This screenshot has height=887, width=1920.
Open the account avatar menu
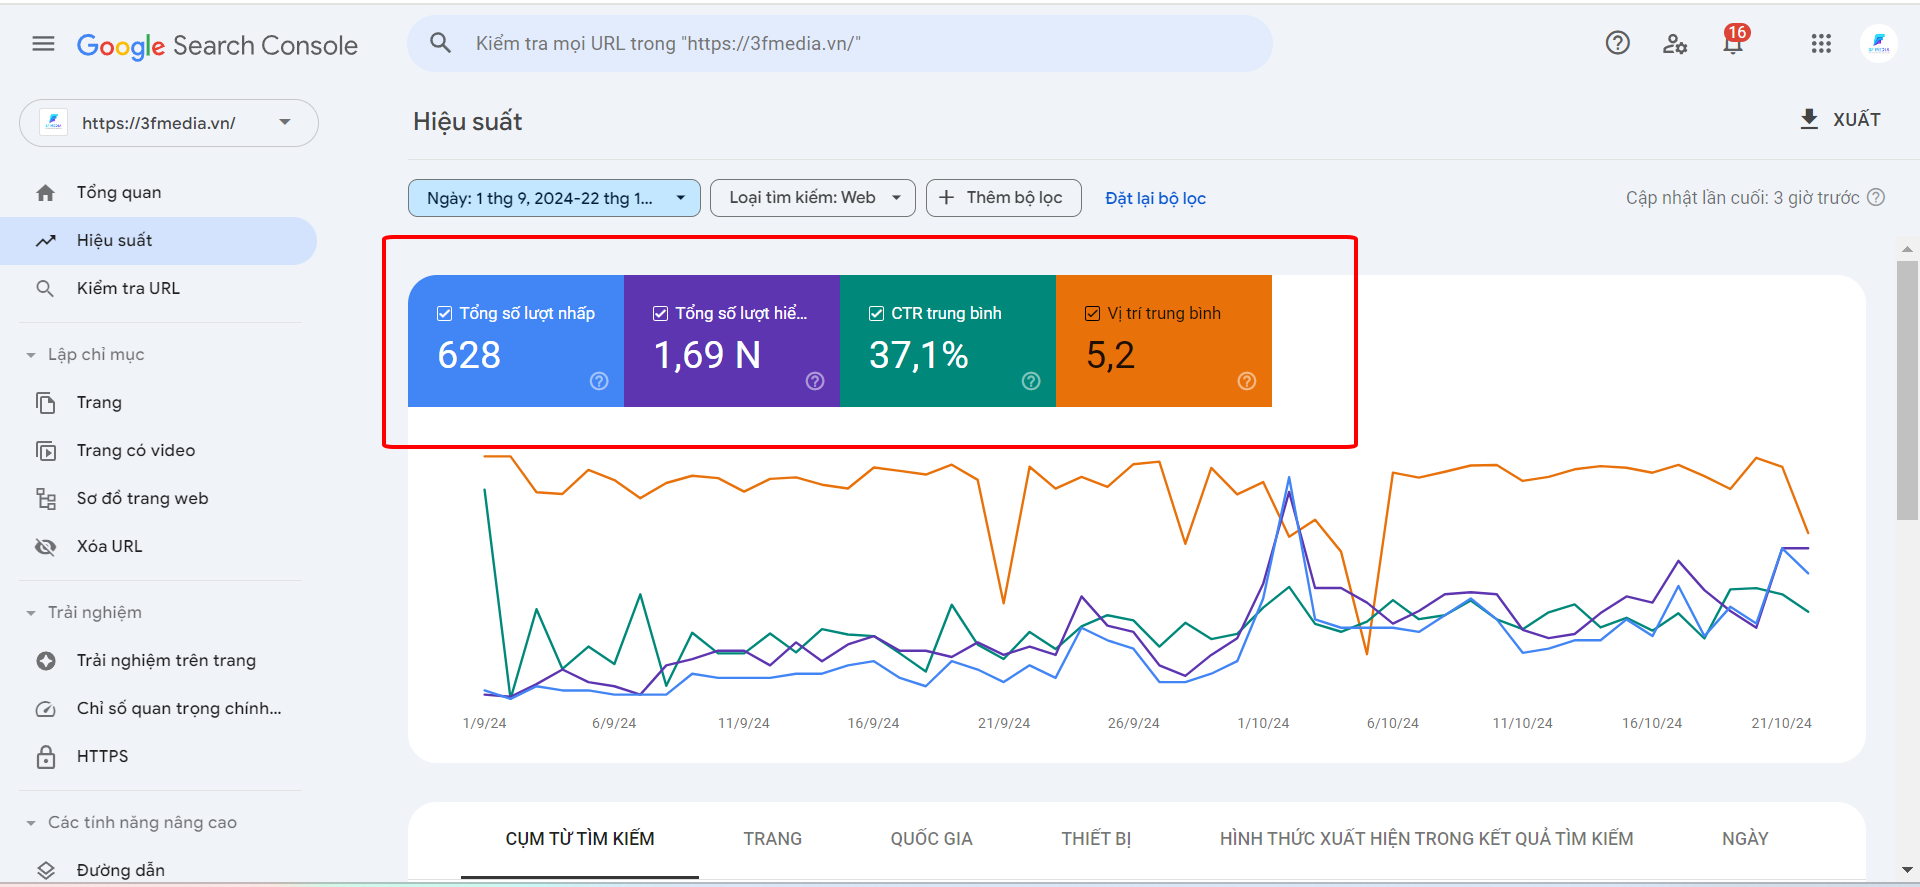tap(1879, 44)
